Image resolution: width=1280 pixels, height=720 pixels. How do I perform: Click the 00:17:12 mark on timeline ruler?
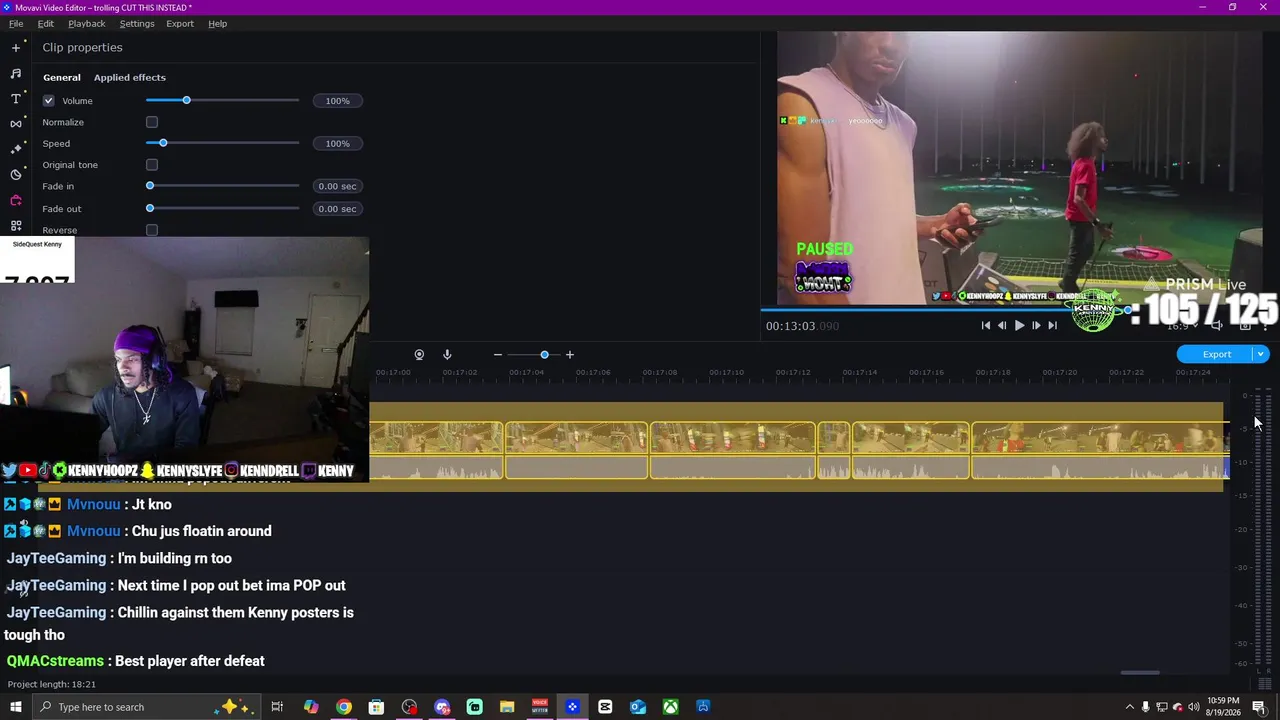793,373
